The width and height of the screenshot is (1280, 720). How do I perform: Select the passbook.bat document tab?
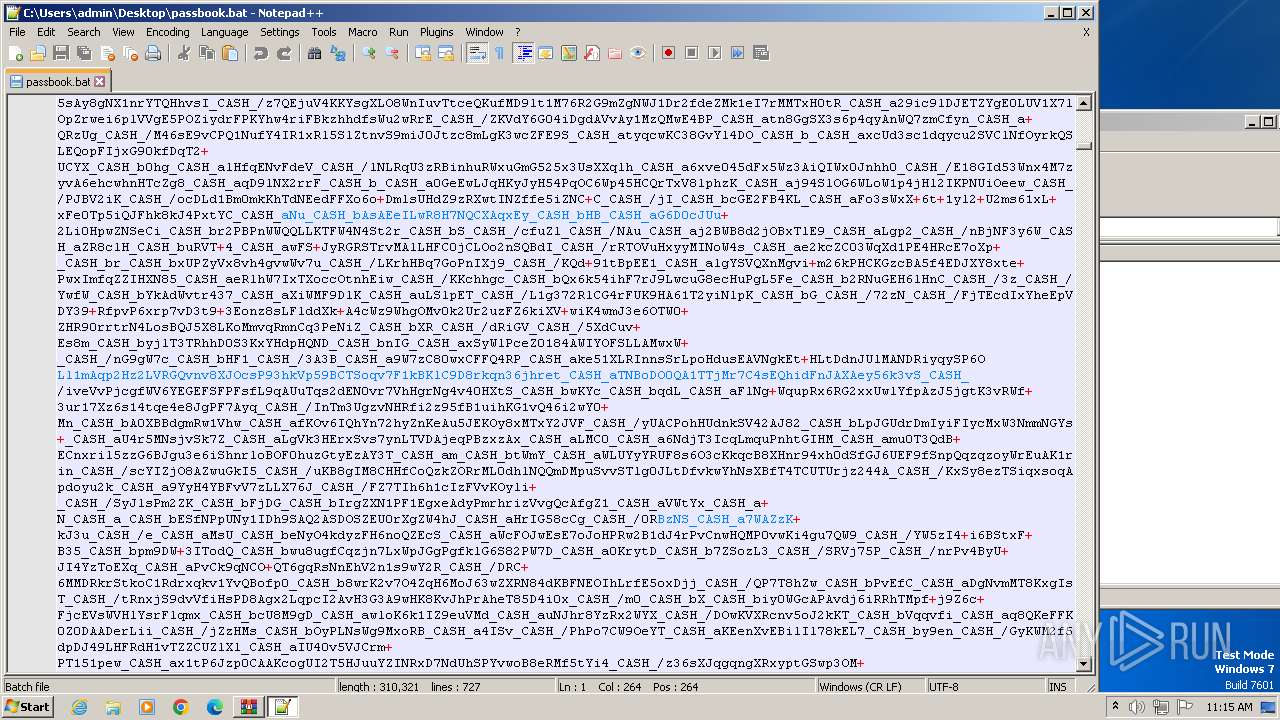click(57, 81)
